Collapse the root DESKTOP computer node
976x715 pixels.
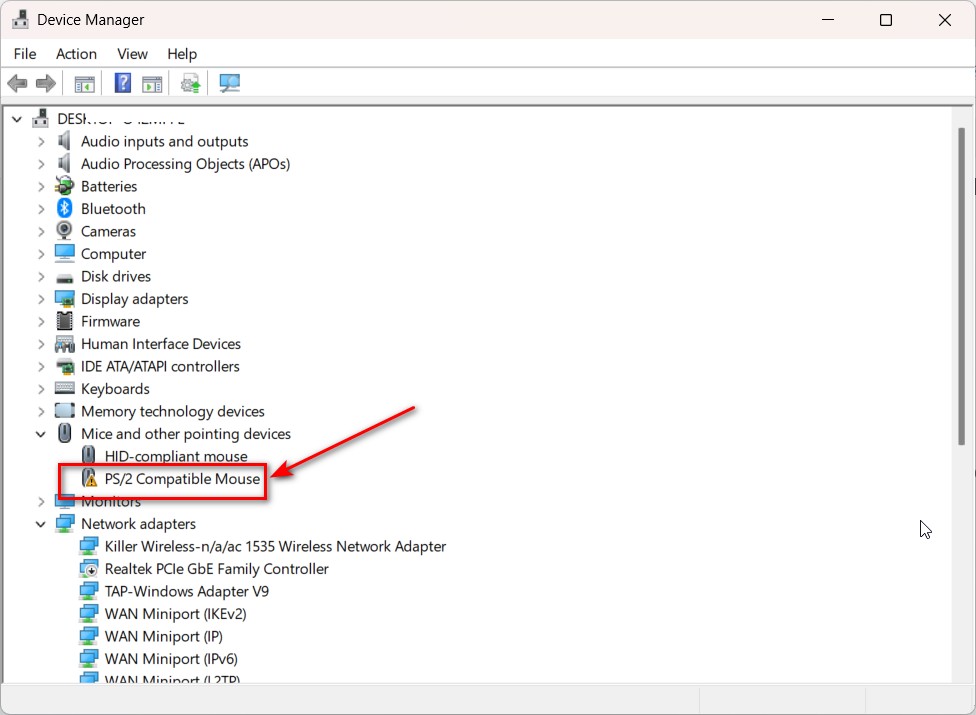(17, 119)
